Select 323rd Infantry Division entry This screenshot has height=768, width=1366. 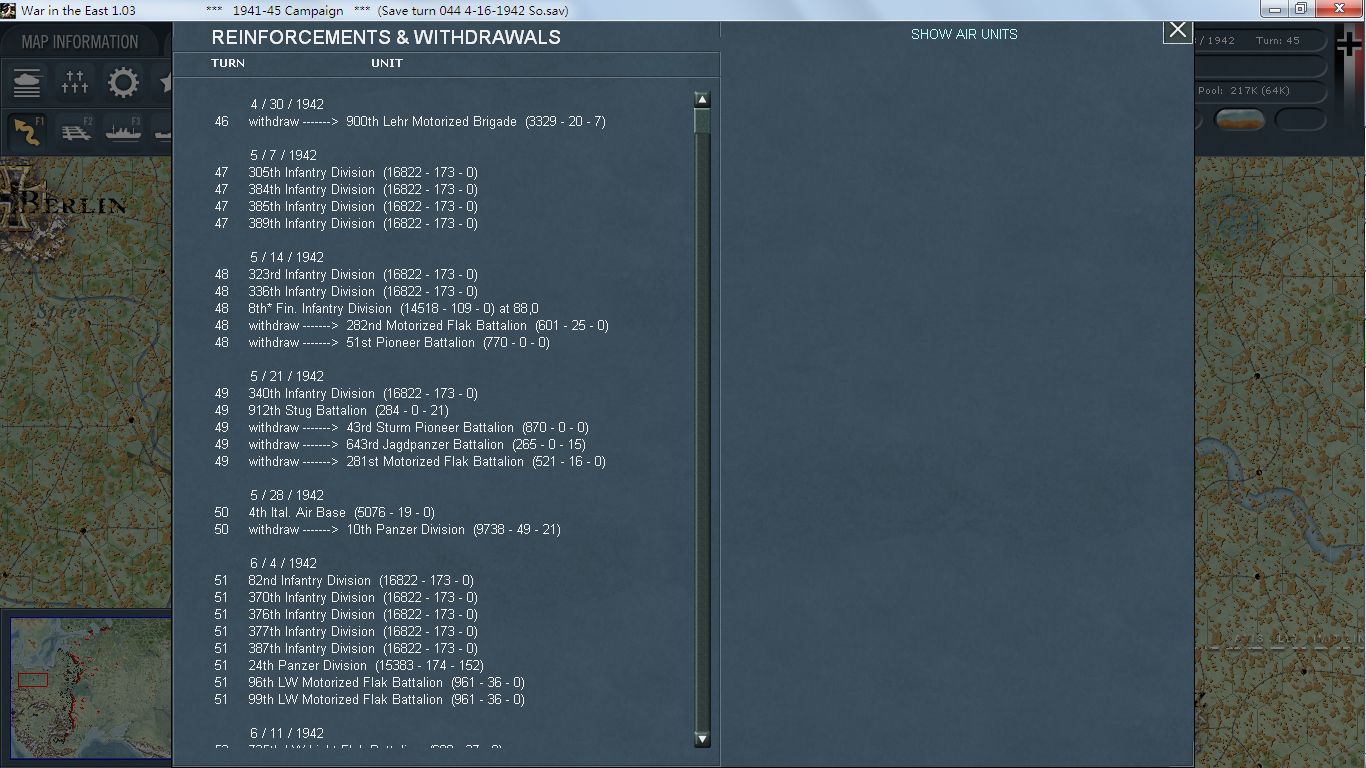click(363, 275)
